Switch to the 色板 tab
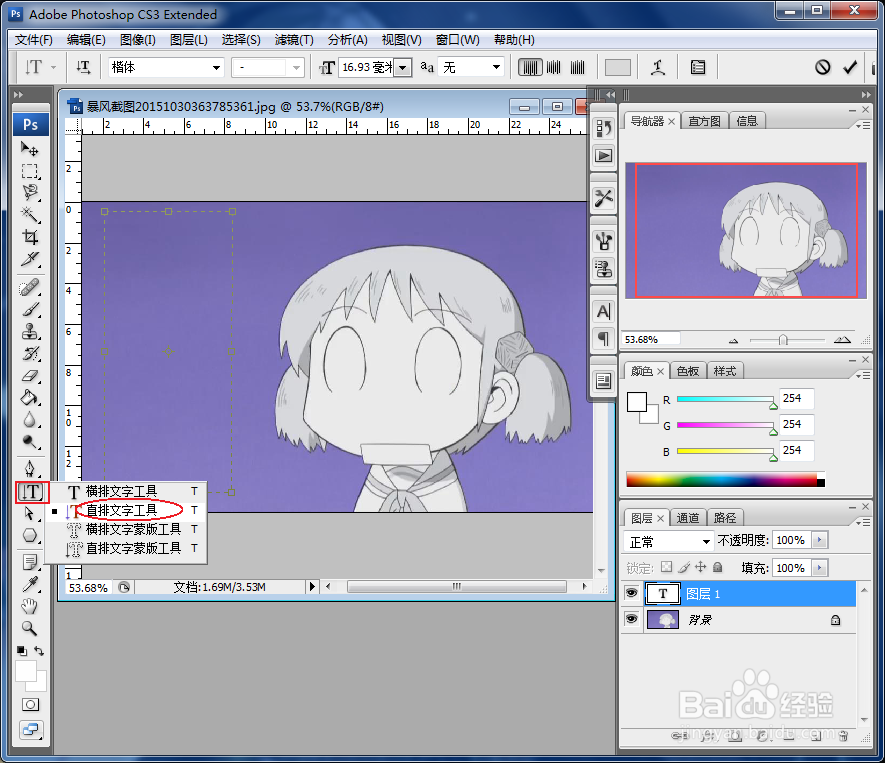This screenshot has width=885, height=763. 687,371
